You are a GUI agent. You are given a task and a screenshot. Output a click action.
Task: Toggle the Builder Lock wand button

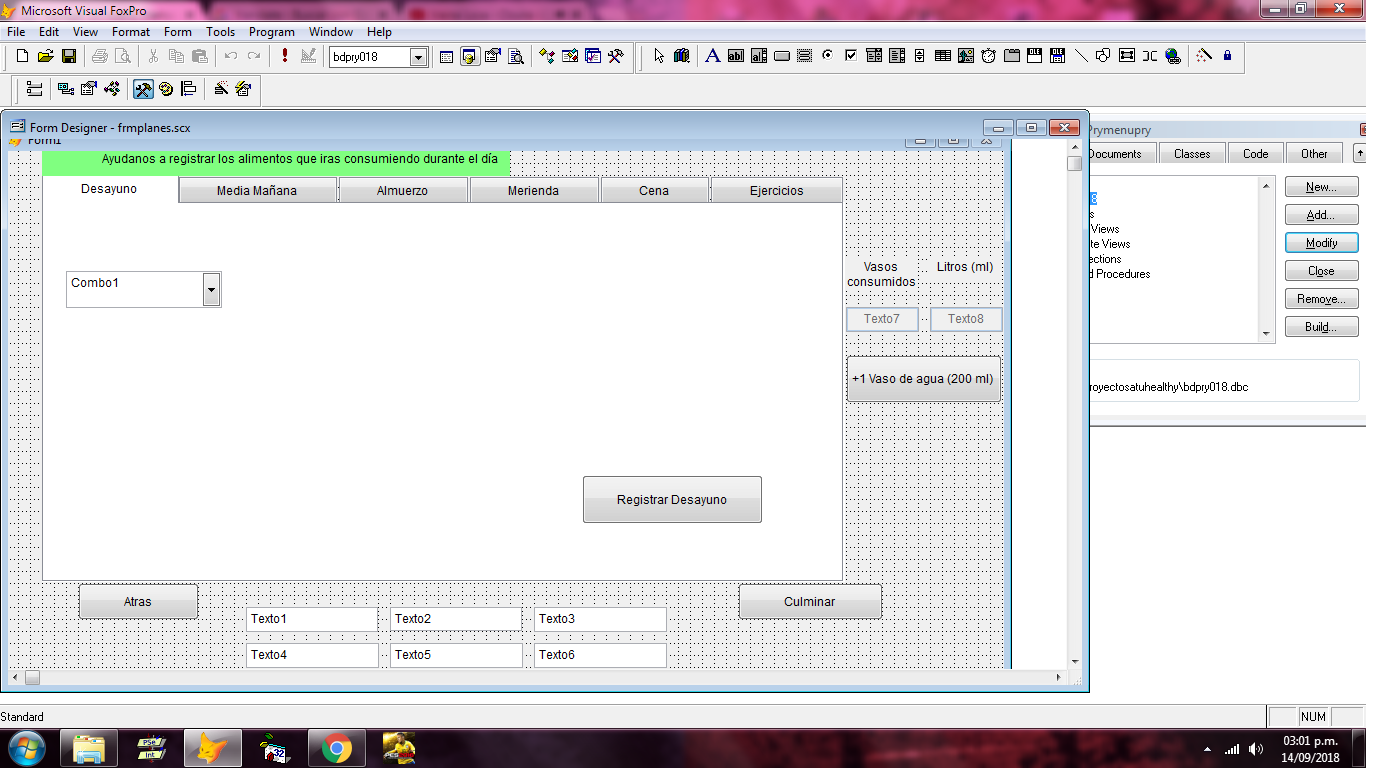[1204, 56]
